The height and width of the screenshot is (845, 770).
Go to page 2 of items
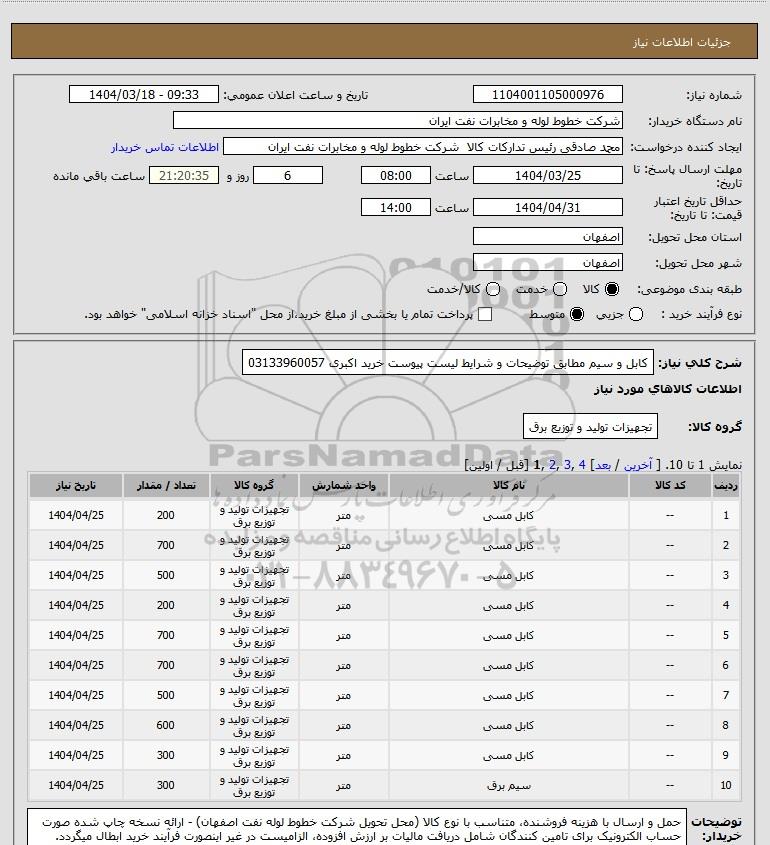(x=553, y=465)
